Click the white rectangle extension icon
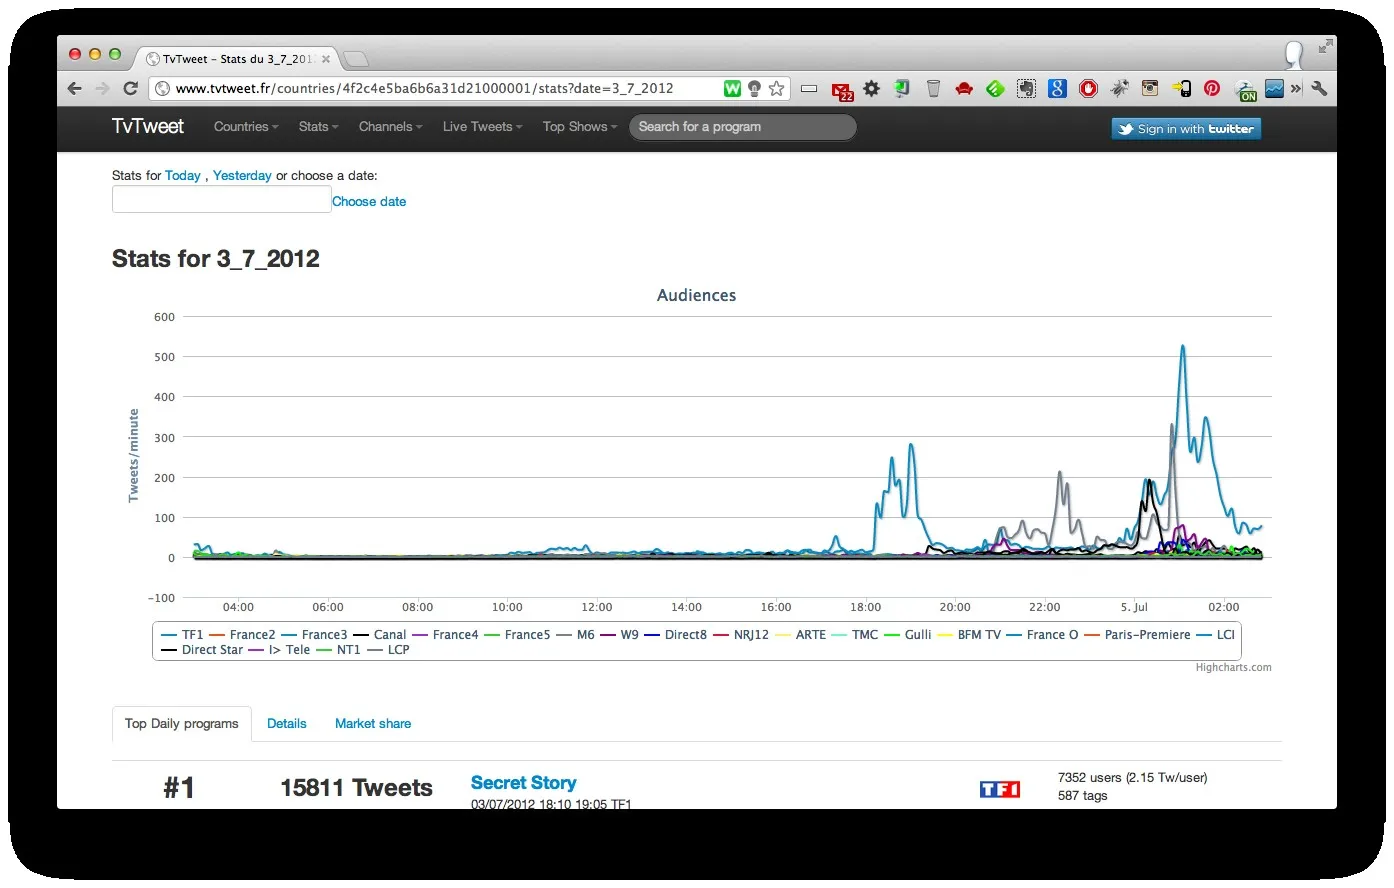The width and height of the screenshot is (1394, 888). click(809, 89)
